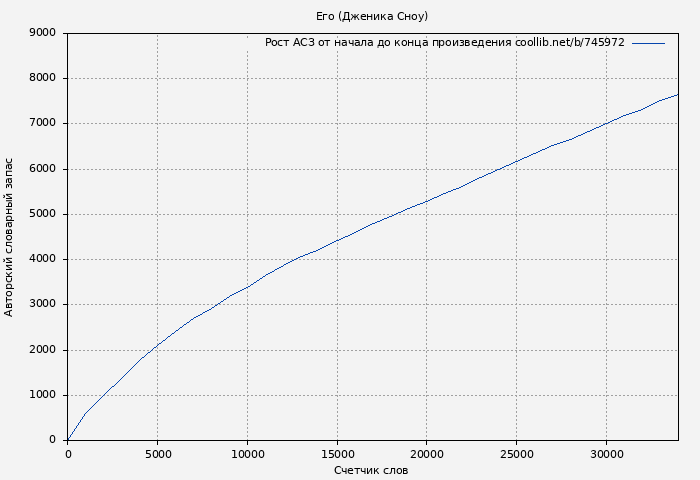
Task: Click the 9000 tick label on the Y-axis
Action: coord(43,33)
